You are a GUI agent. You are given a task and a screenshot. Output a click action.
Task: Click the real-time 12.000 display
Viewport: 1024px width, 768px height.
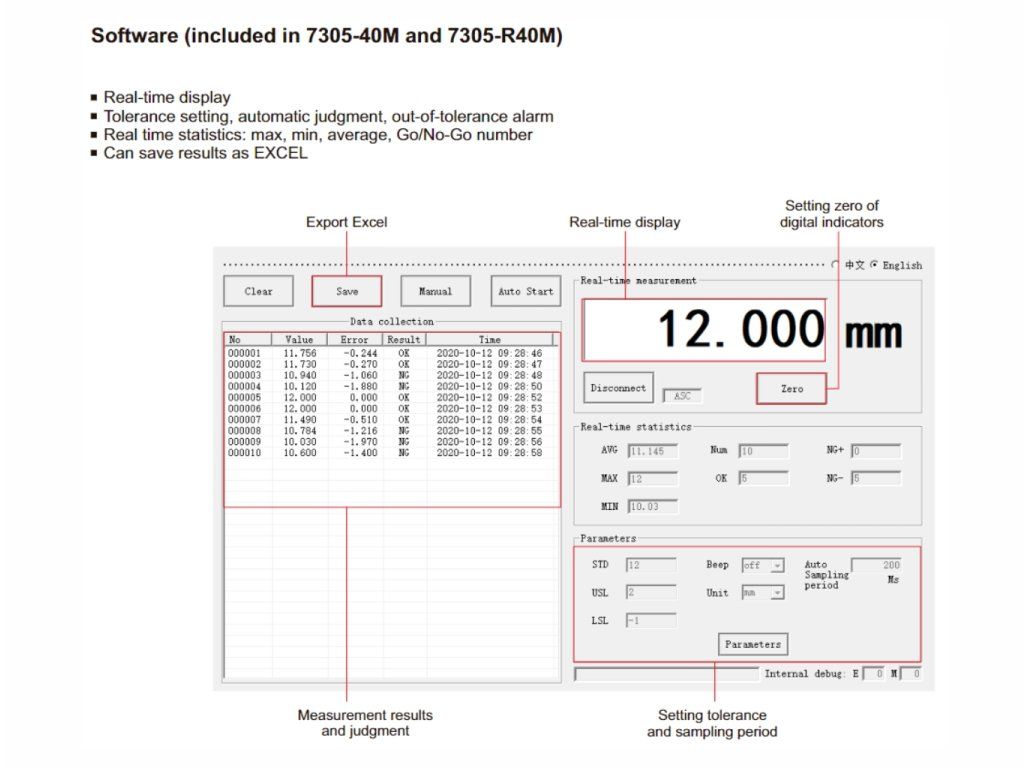(x=704, y=330)
